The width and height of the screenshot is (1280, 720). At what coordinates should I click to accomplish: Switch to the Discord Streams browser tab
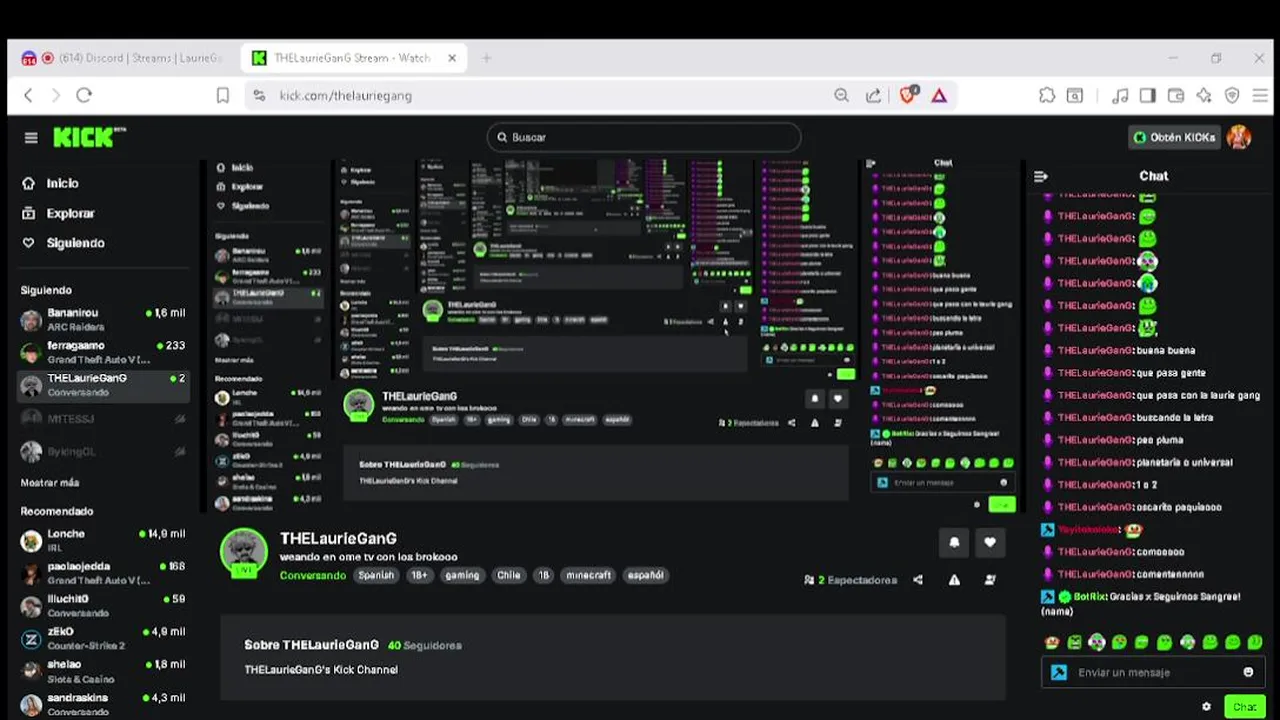pyautogui.click(x=124, y=58)
